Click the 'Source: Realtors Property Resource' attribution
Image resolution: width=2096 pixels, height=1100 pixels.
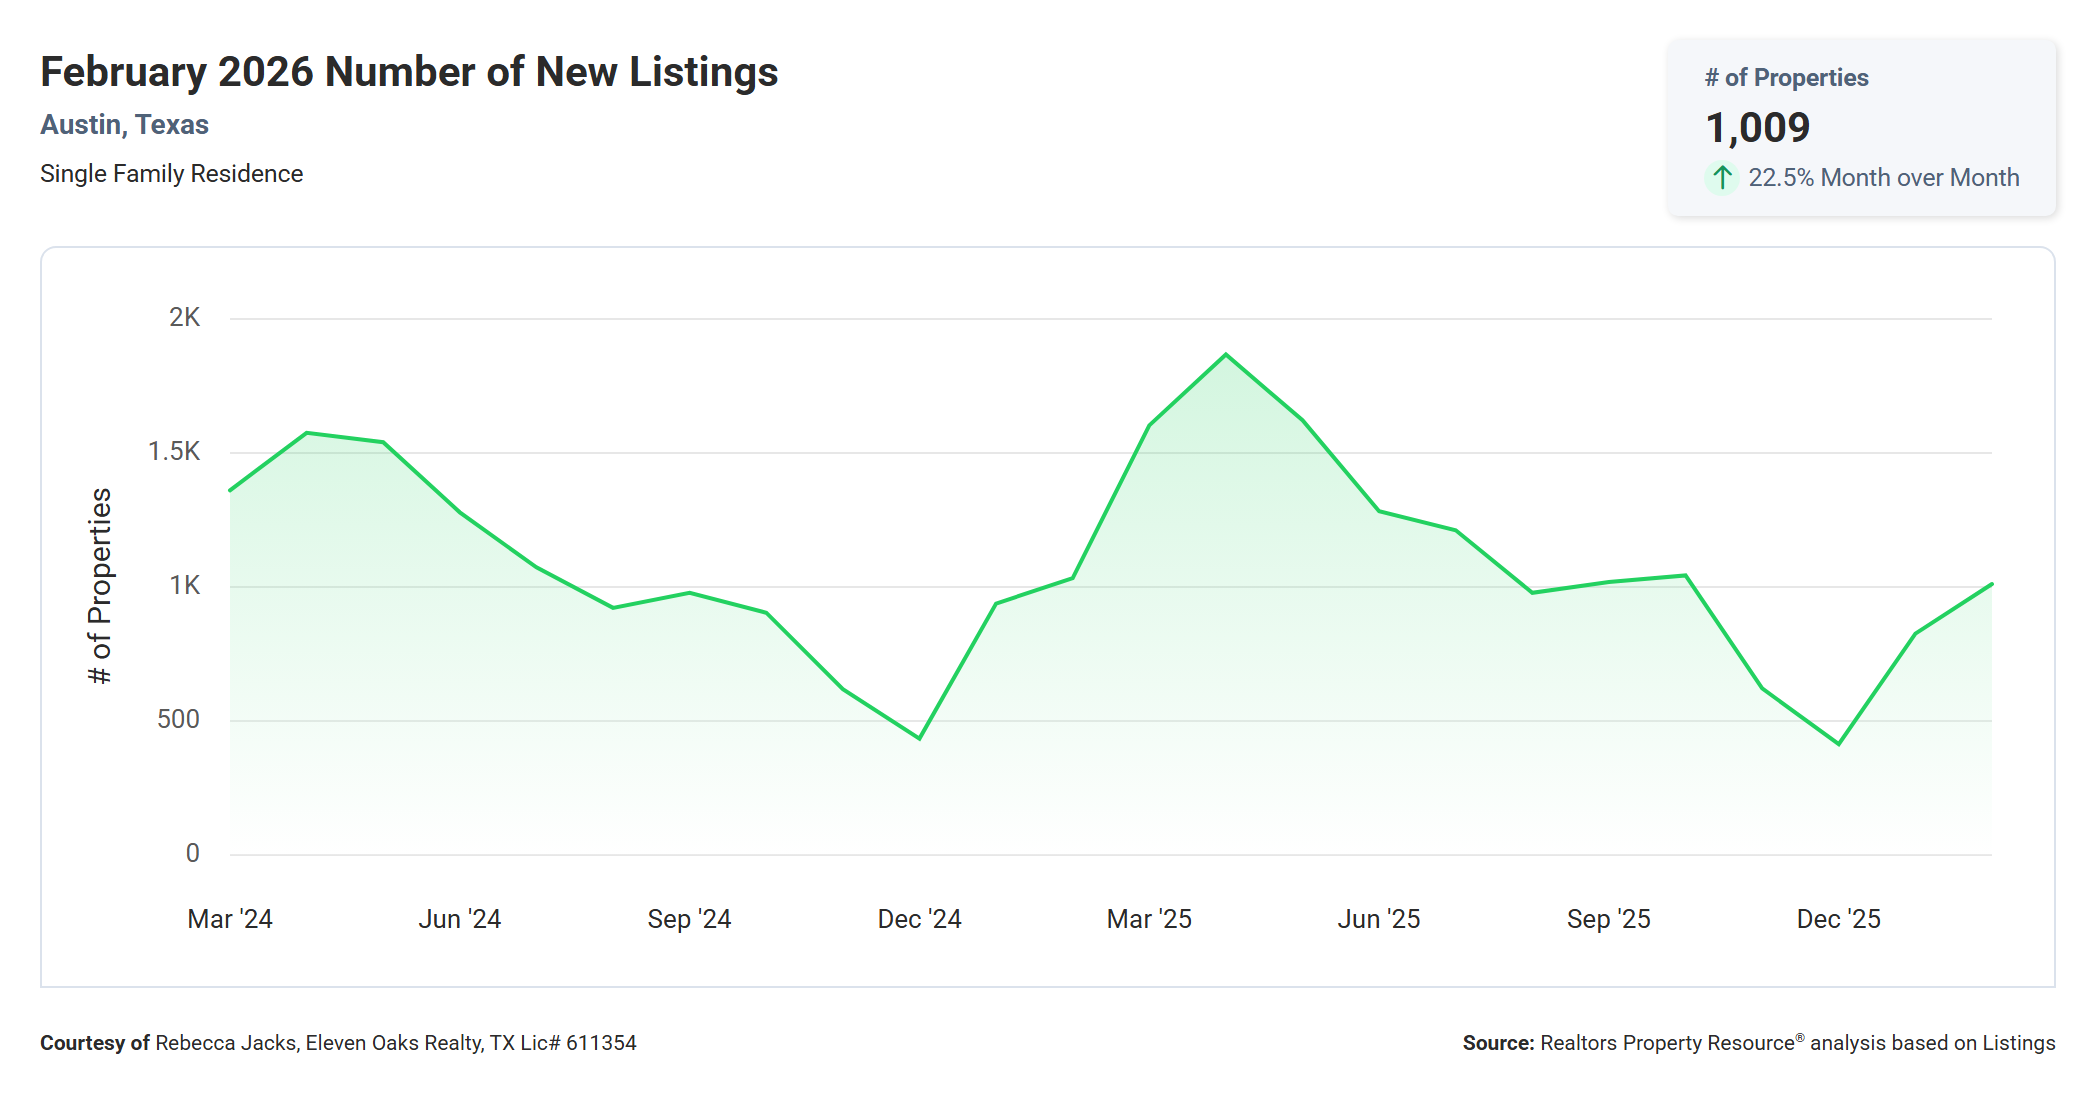point(1758,1043)
